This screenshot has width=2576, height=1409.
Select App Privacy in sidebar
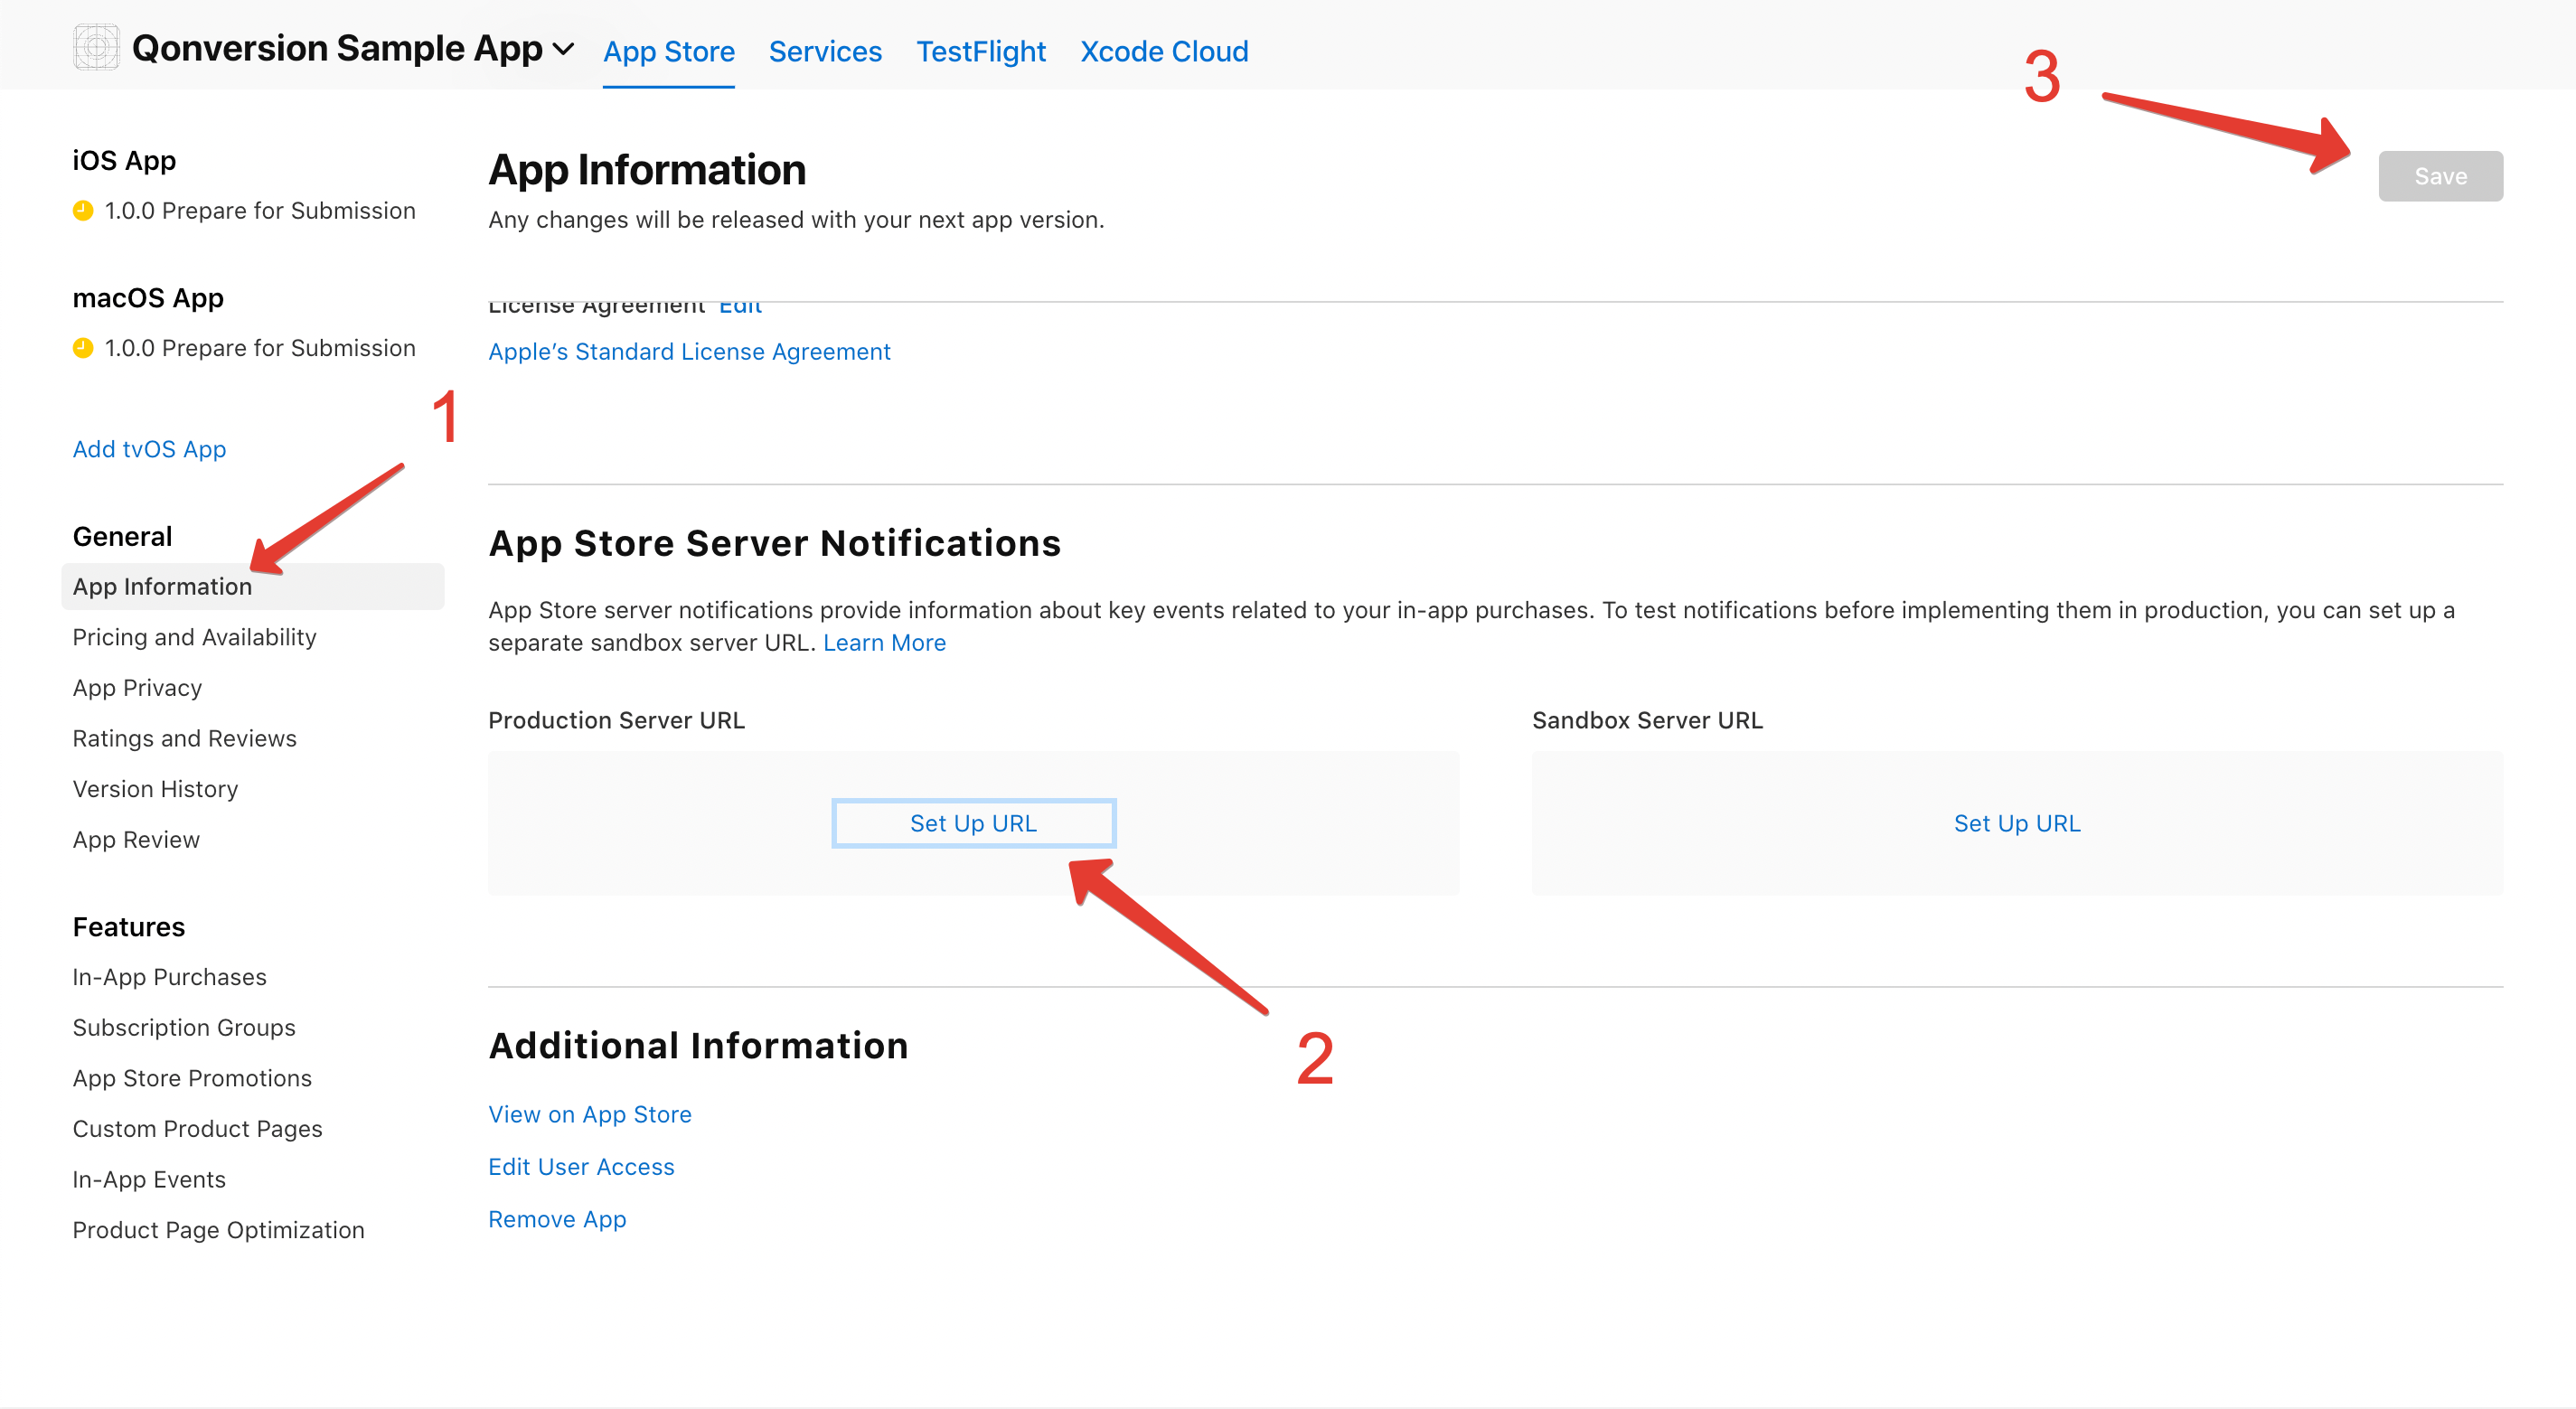[137, 688]
